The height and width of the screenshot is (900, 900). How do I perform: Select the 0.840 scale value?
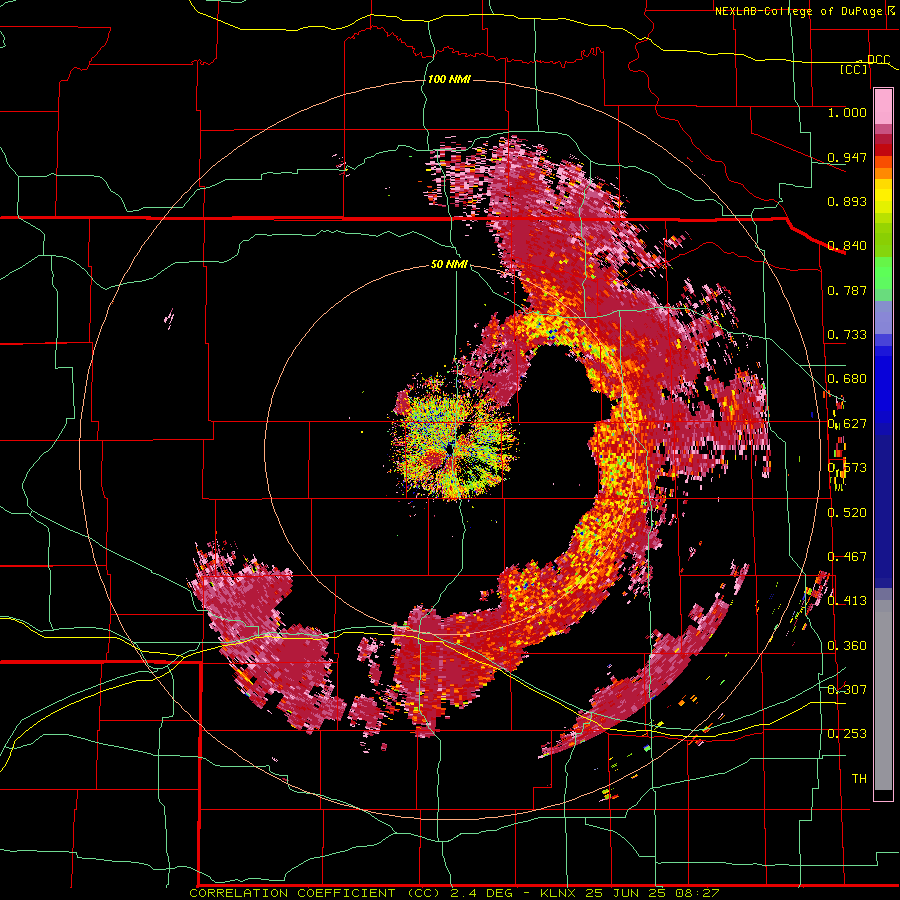(x=847, y=246)
